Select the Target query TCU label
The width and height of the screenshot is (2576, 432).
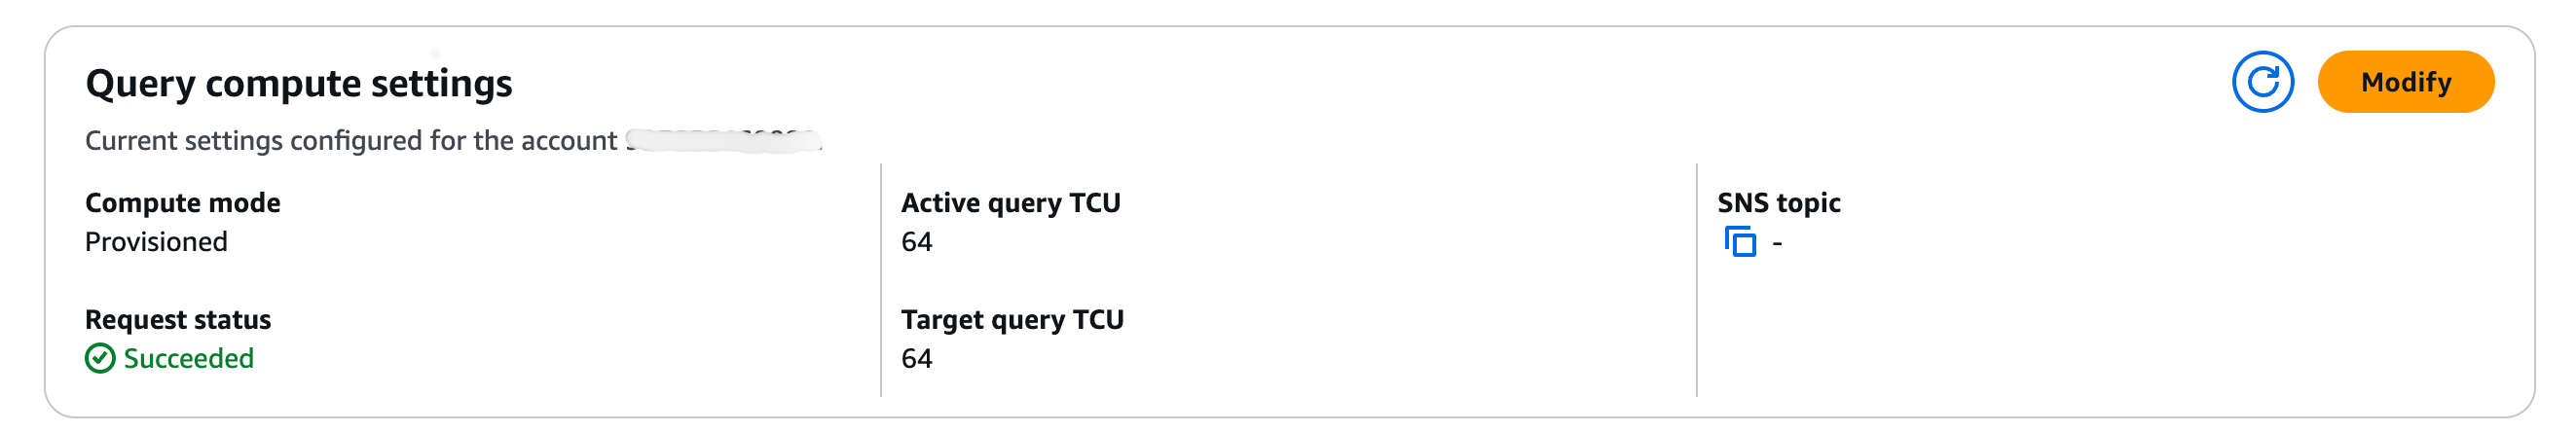[x=1012, y=320]
